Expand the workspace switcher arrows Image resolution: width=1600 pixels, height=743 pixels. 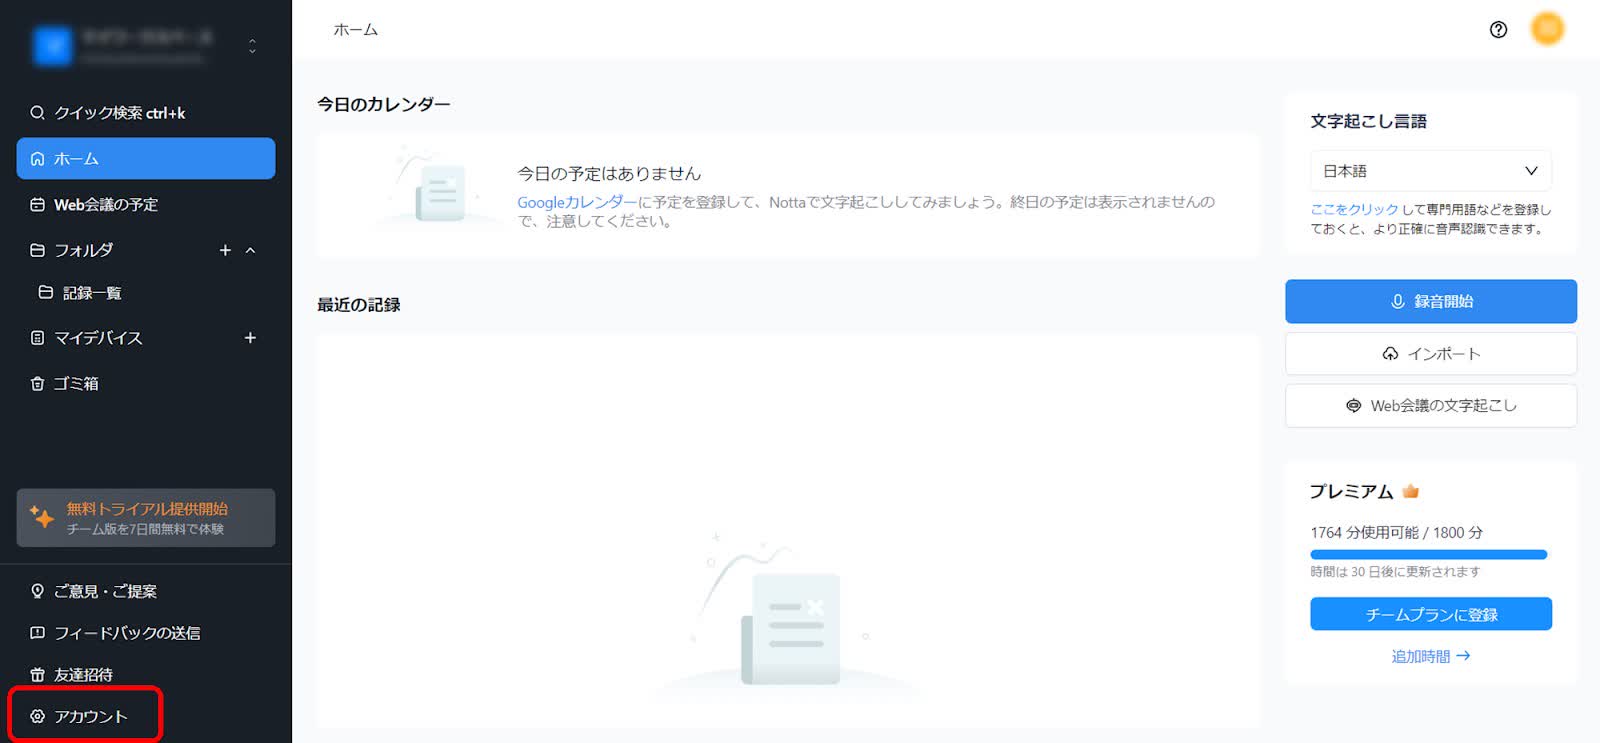point(252,46)
